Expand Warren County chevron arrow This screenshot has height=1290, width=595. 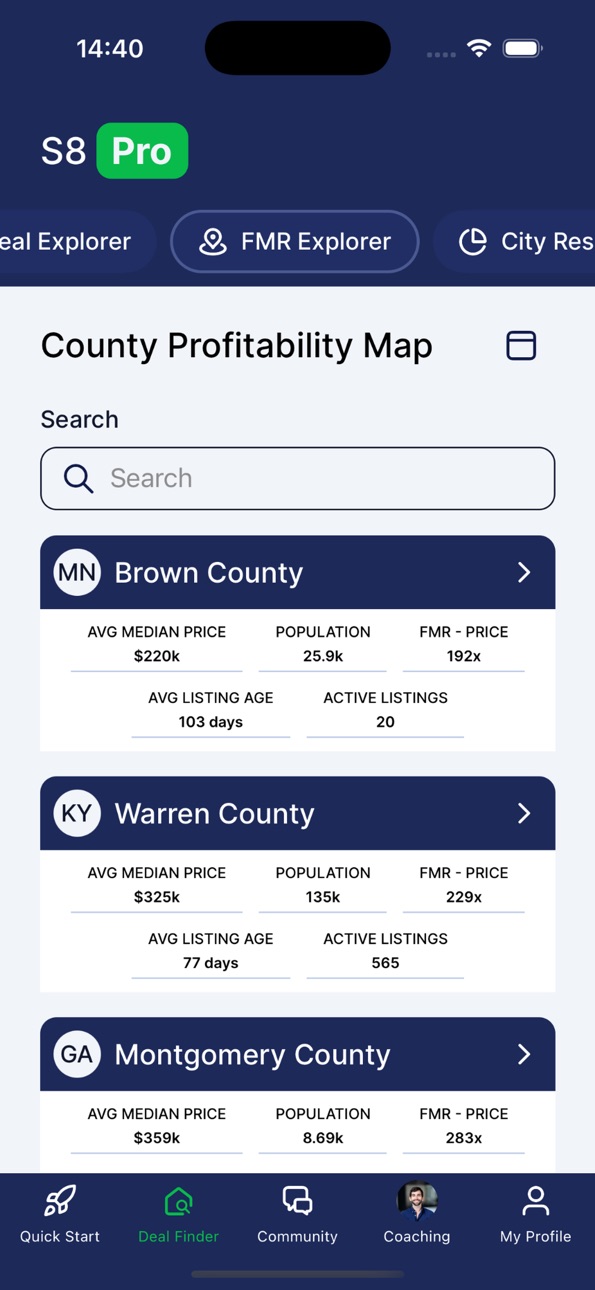click(x=524, y=813)
